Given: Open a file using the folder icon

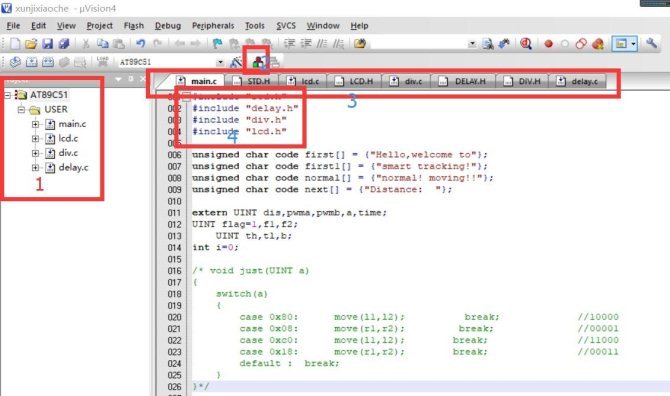Looking at the screenshot, I should point(31,44).
